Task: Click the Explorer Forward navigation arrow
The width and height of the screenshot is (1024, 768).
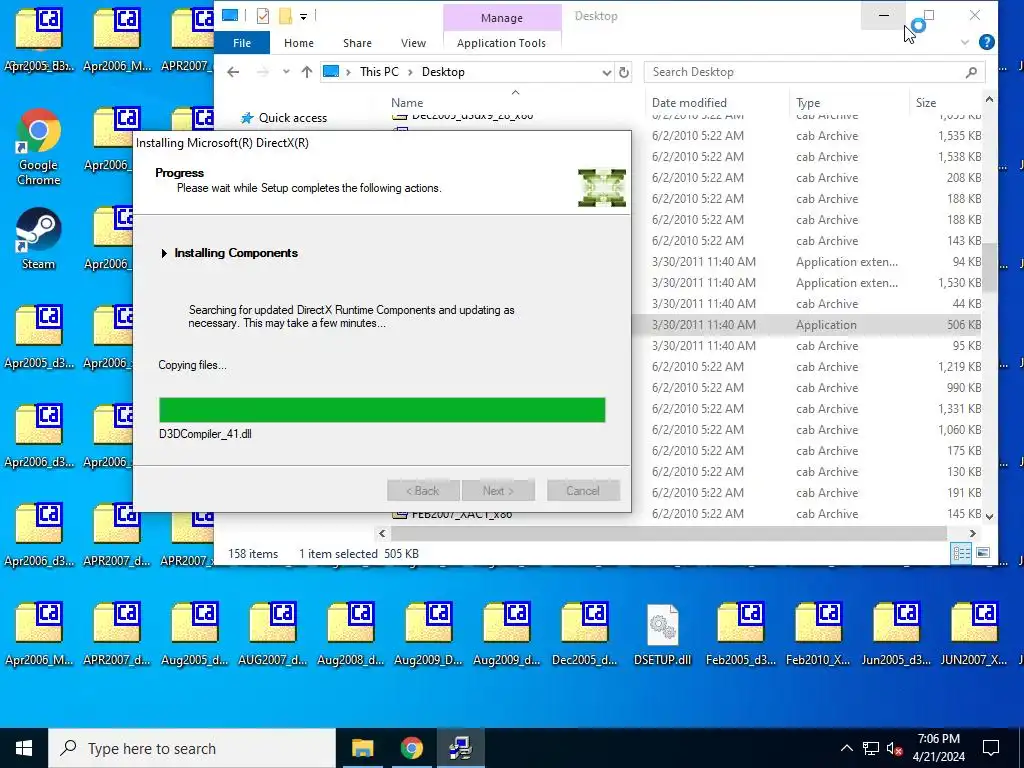Action: point(263,72)
